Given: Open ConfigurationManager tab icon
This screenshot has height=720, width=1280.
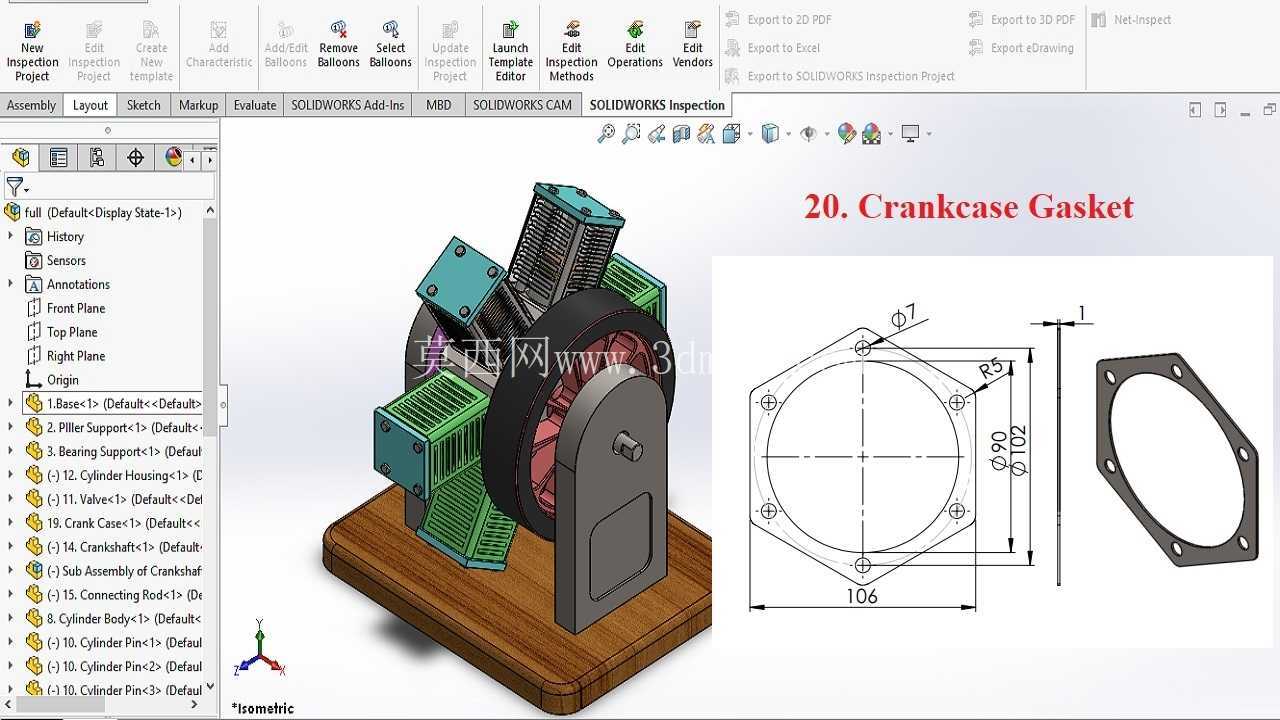Looking at the screenshot, I should [x=97, y=157].
